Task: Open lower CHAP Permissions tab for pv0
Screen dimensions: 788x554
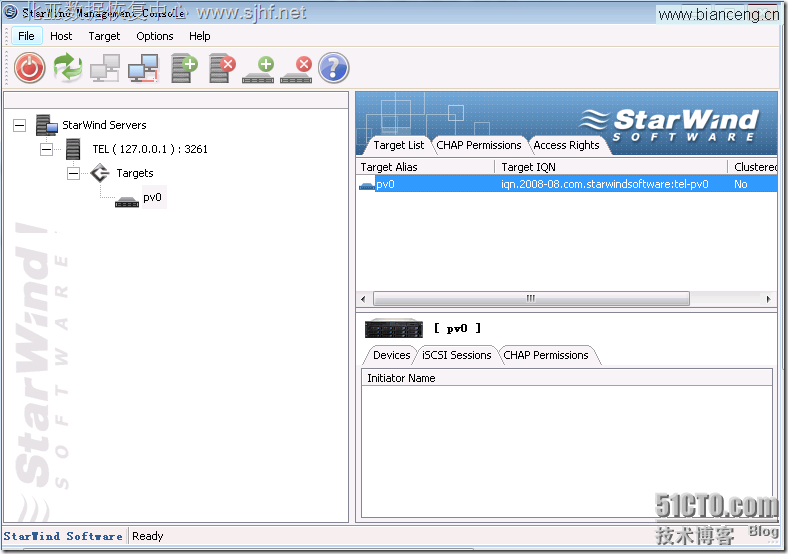Action: [x=546, y=355]
